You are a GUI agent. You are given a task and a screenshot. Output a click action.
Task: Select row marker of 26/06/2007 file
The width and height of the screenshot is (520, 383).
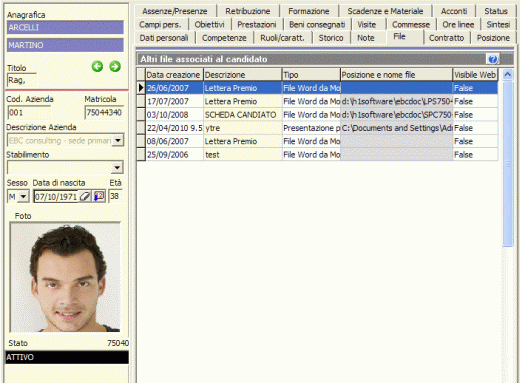pyautogui.click(x=141, y=88)
